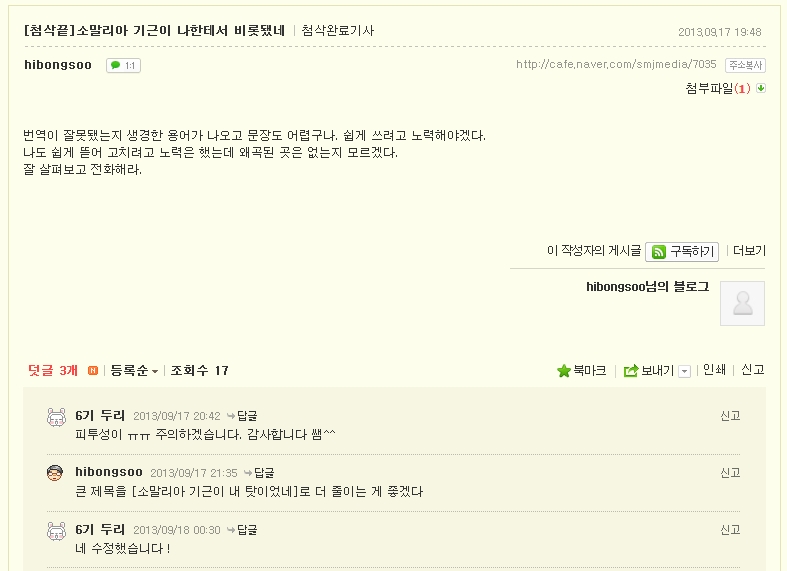The width and height of the screenshot is (787, 571).
Task: Click hibongsoo's blog profile thumbnail
Action: click(x=742, y=303)
